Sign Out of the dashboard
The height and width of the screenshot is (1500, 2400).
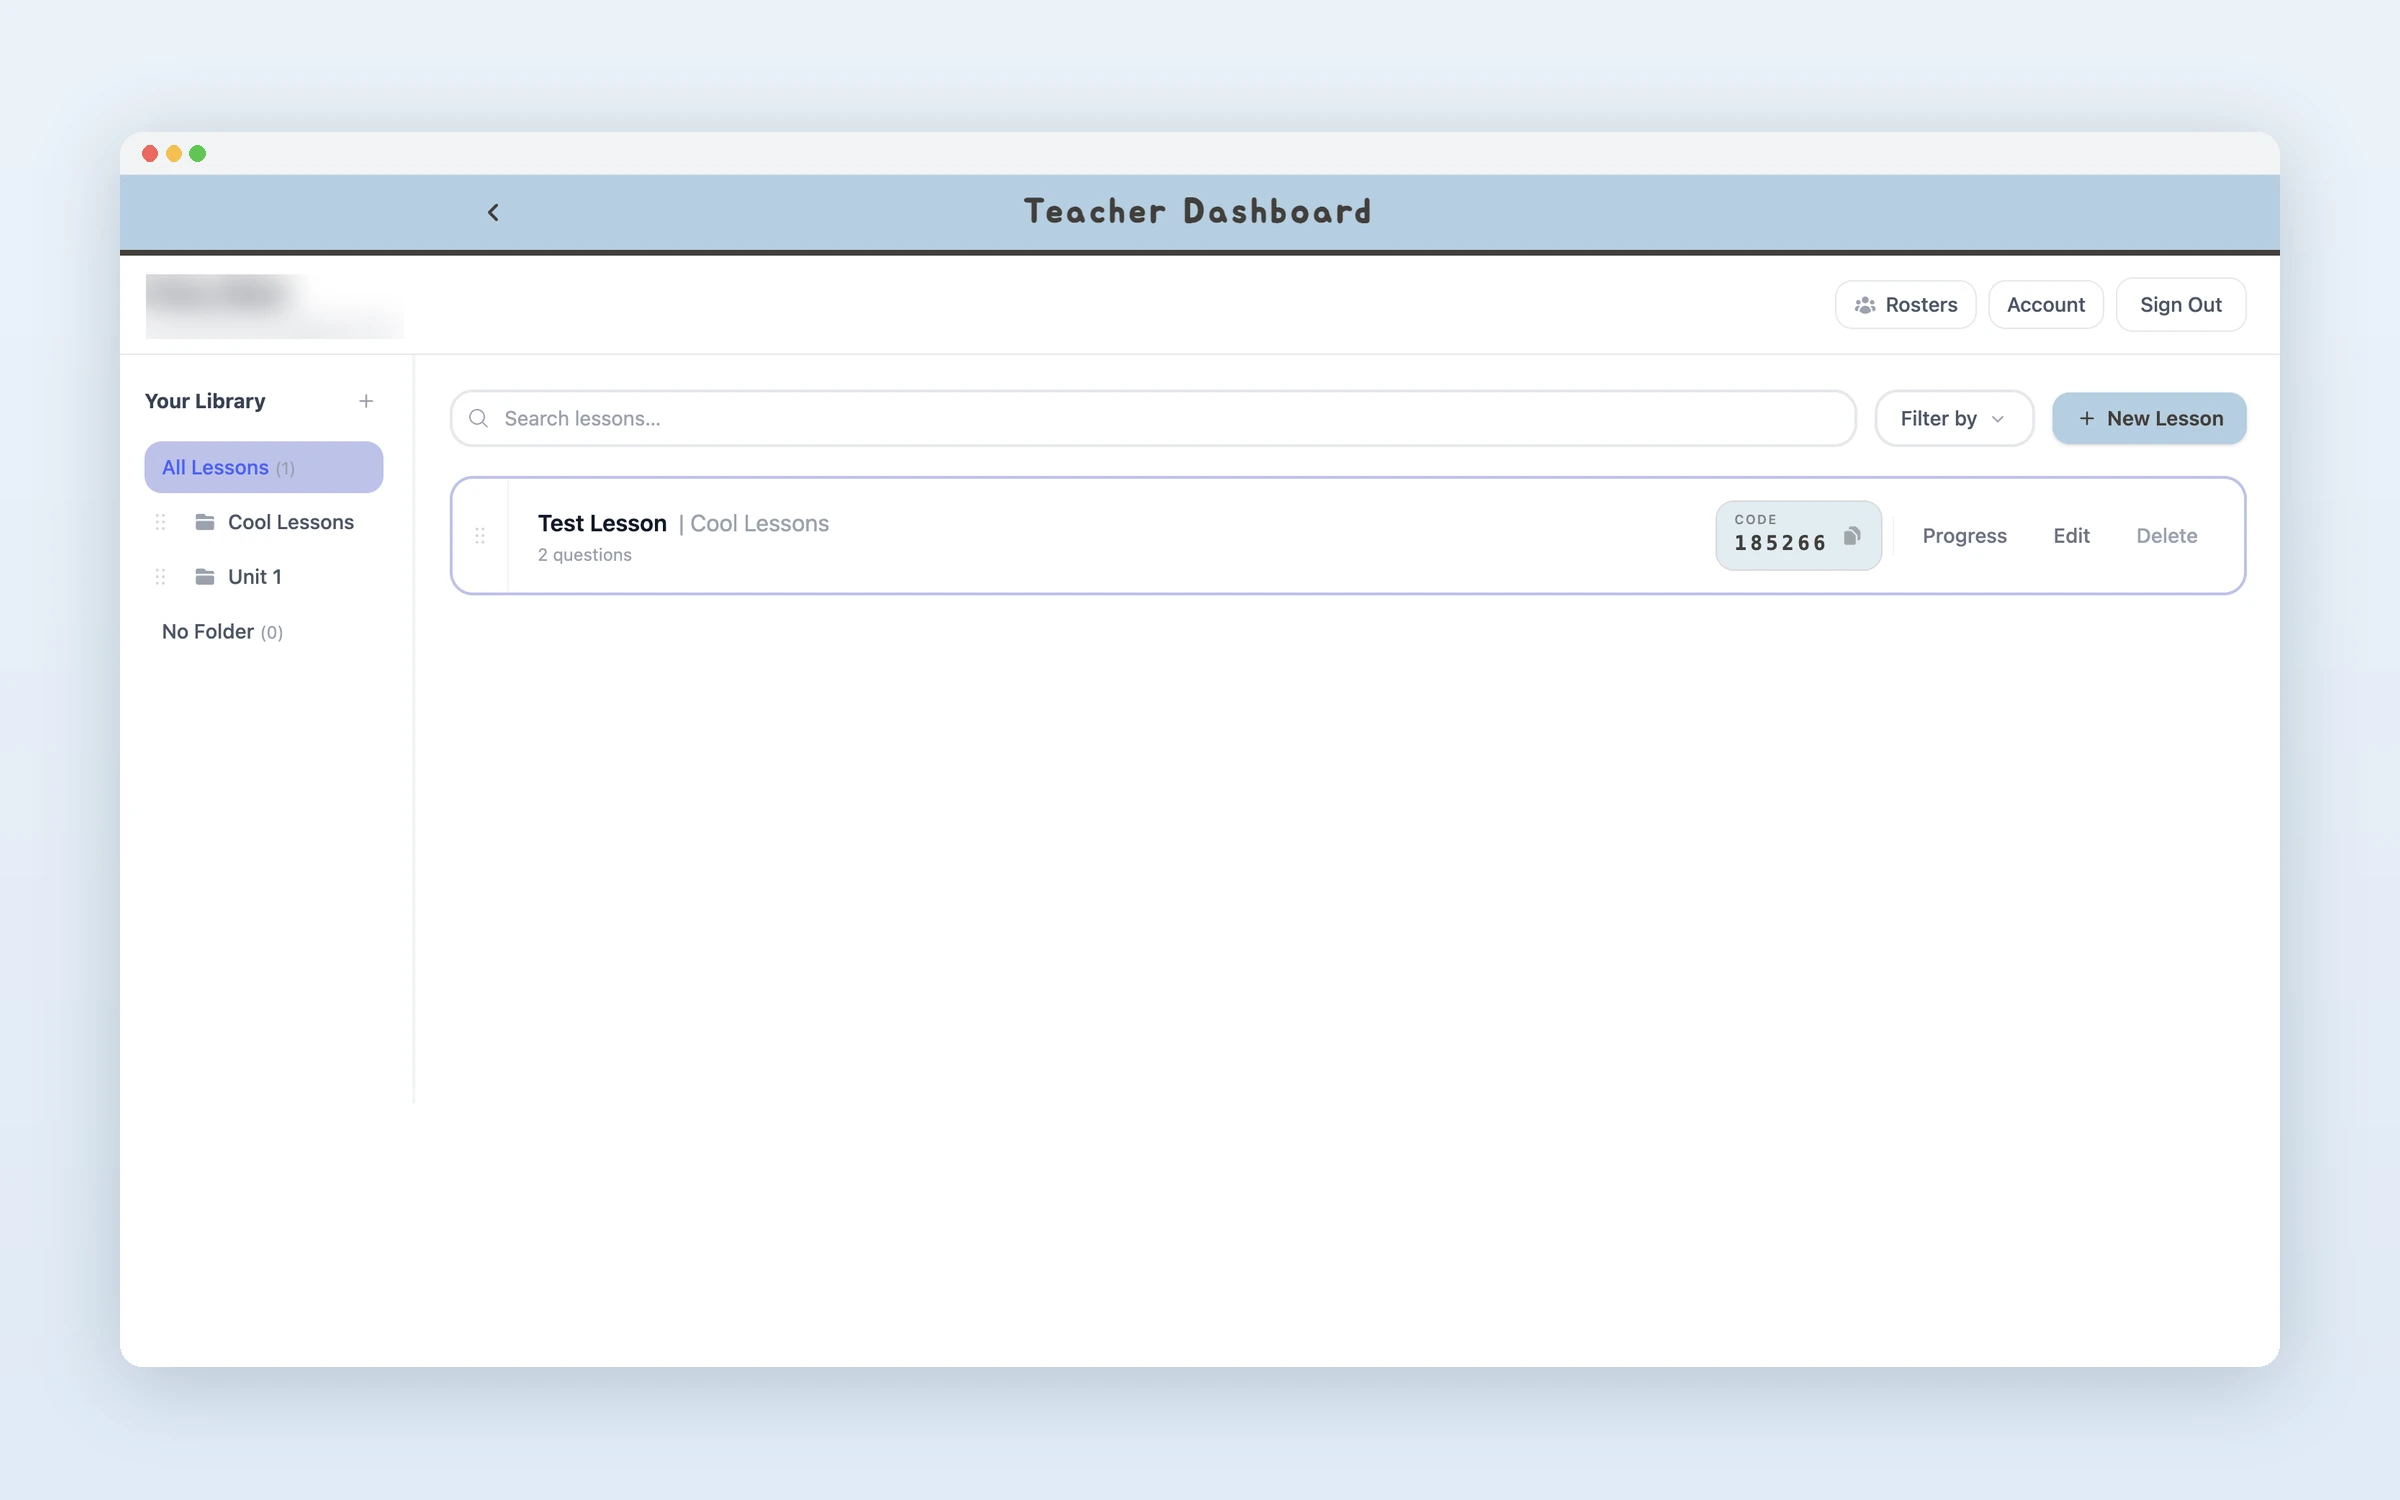point(2181,305)
